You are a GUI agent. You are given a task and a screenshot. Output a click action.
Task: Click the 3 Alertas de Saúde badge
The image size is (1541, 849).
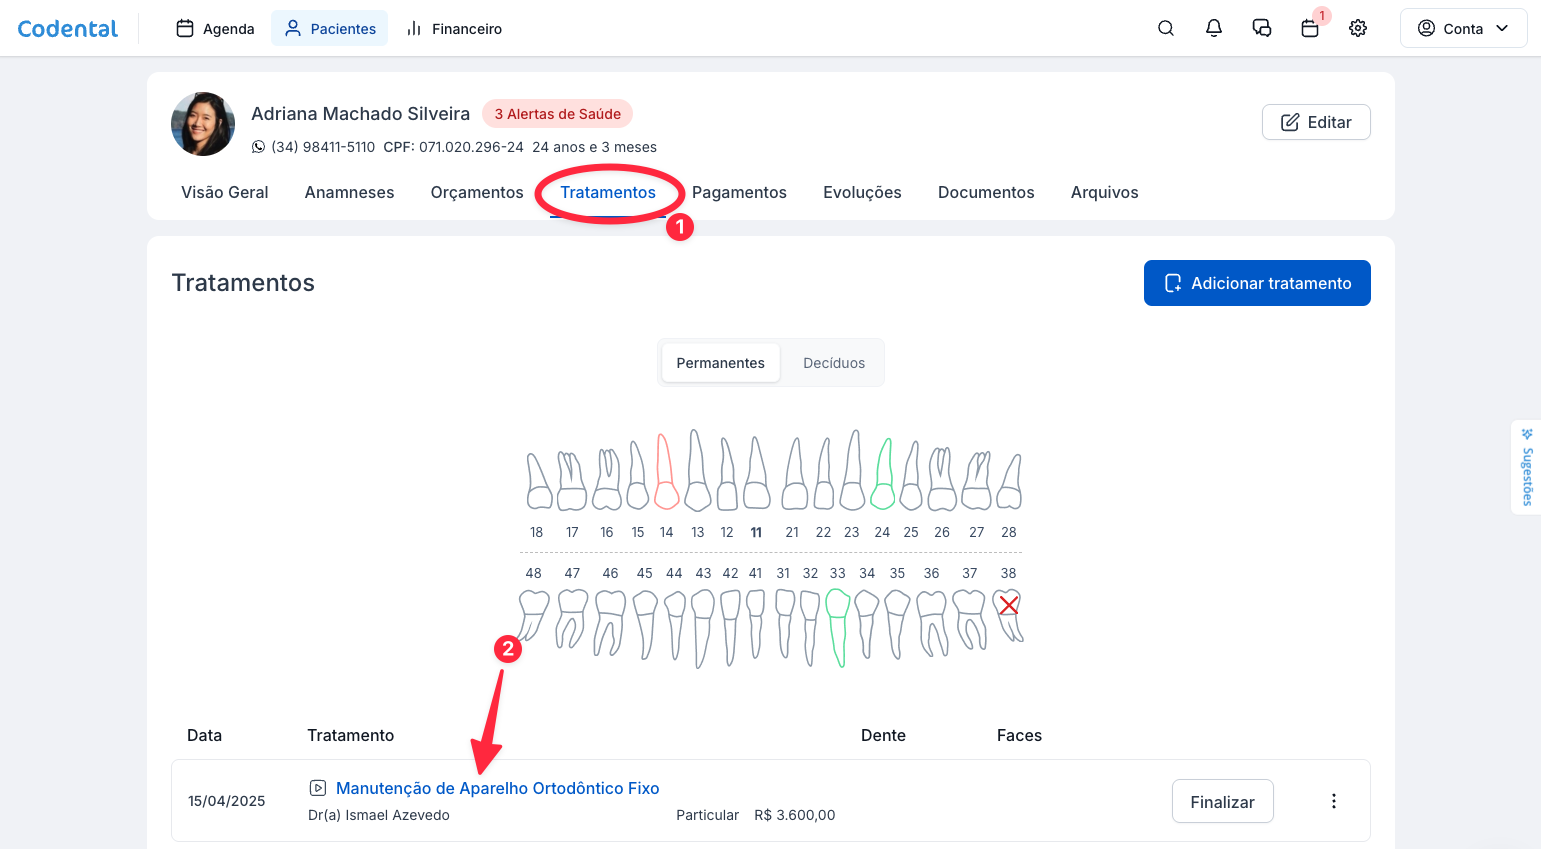(557, 114)
